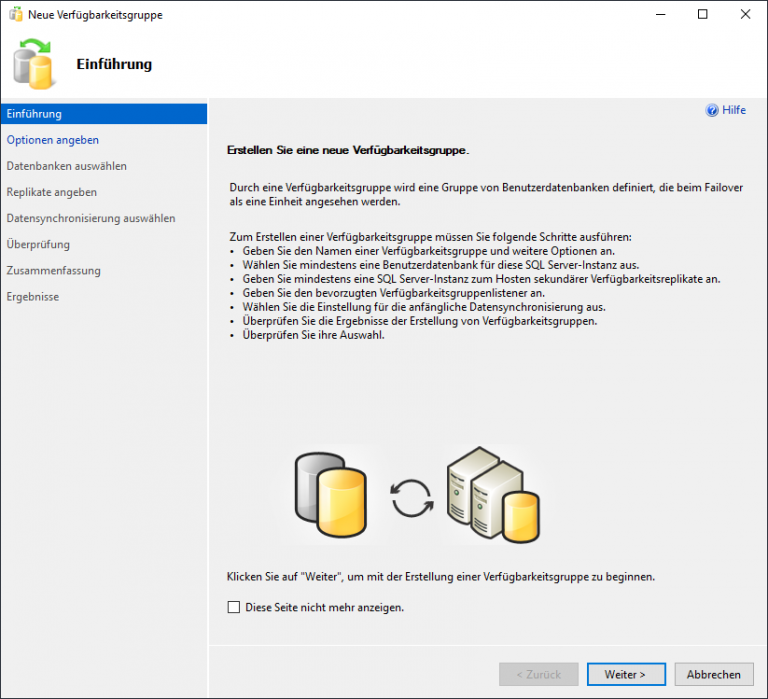
Task: Click the page title Einführung in header
Action: (x=114, y=64)
